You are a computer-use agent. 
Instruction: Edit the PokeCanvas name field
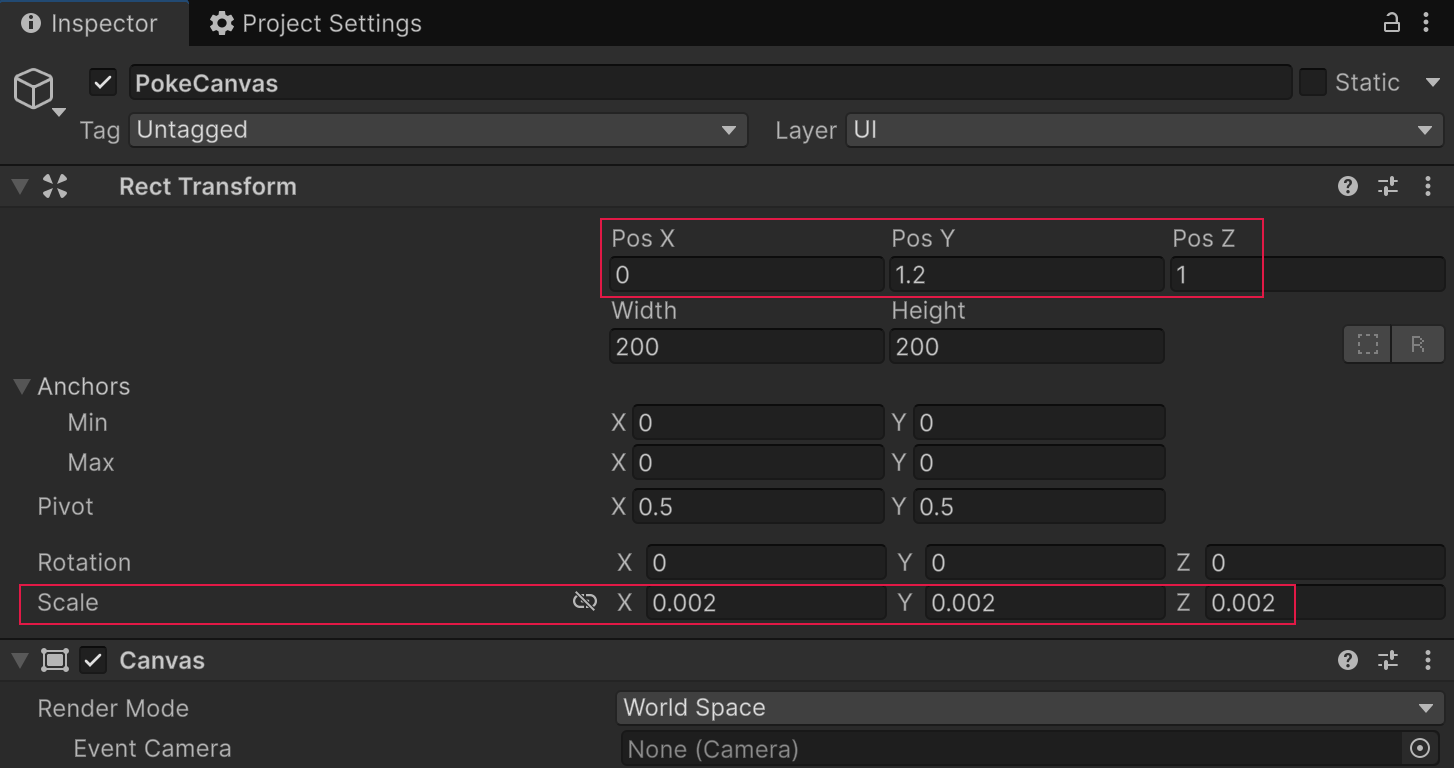pos(711,83)
